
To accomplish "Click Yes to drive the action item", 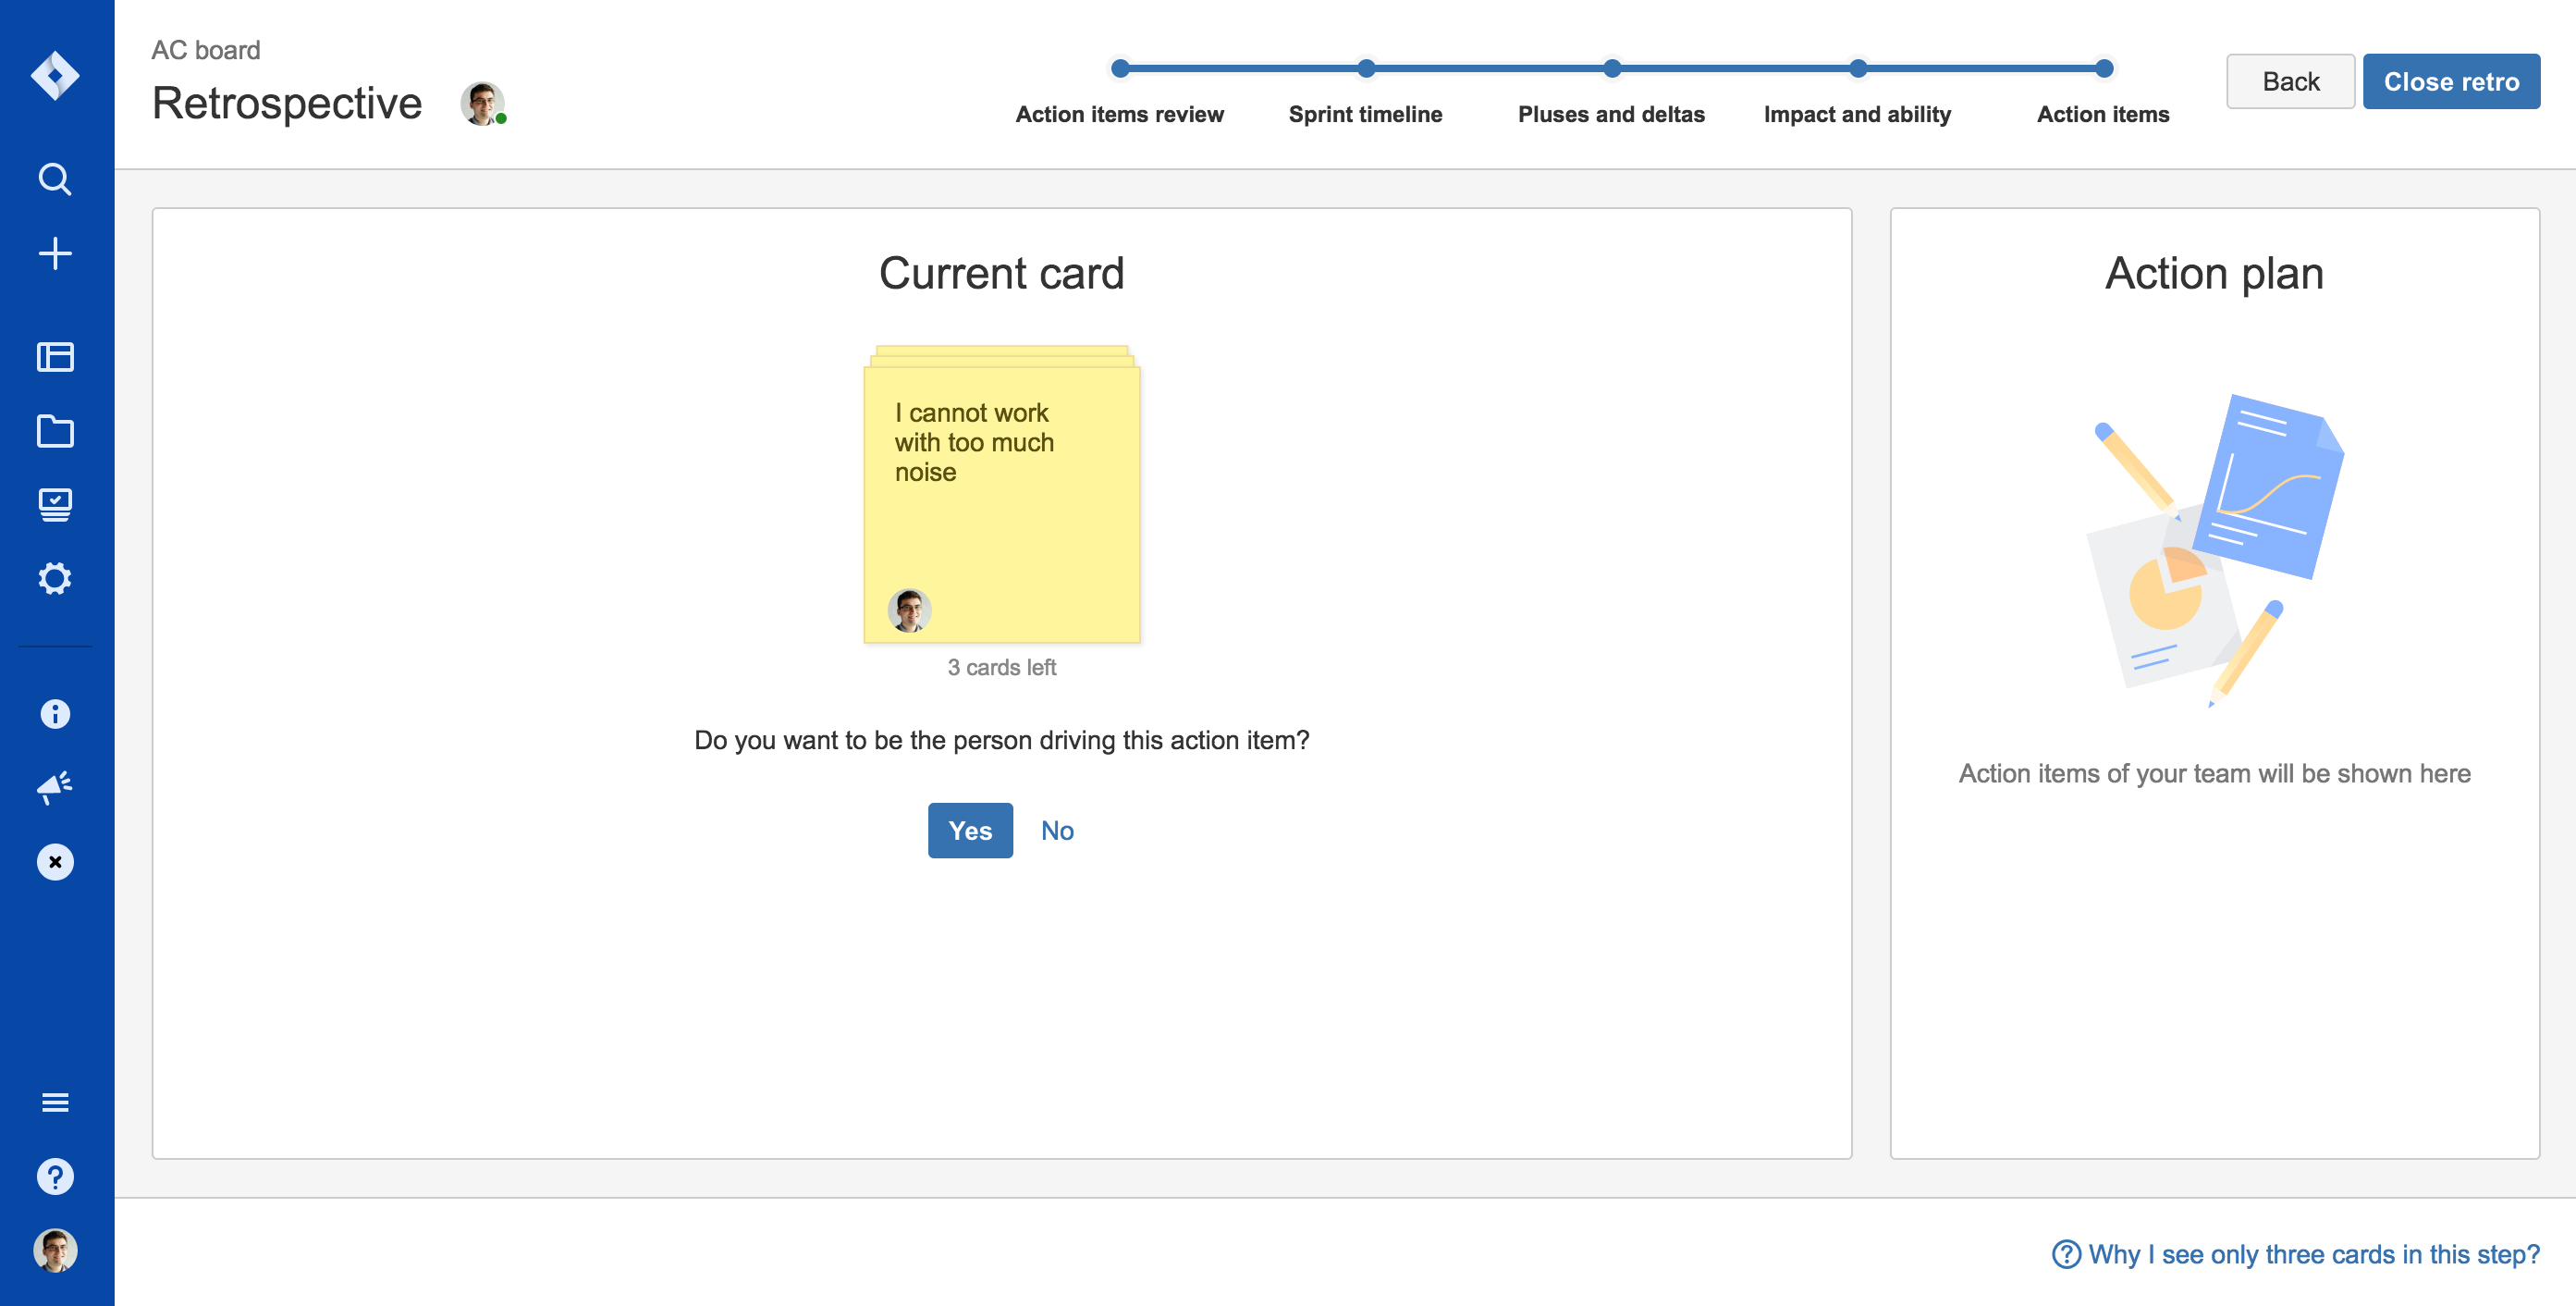I will pos(969,830).
